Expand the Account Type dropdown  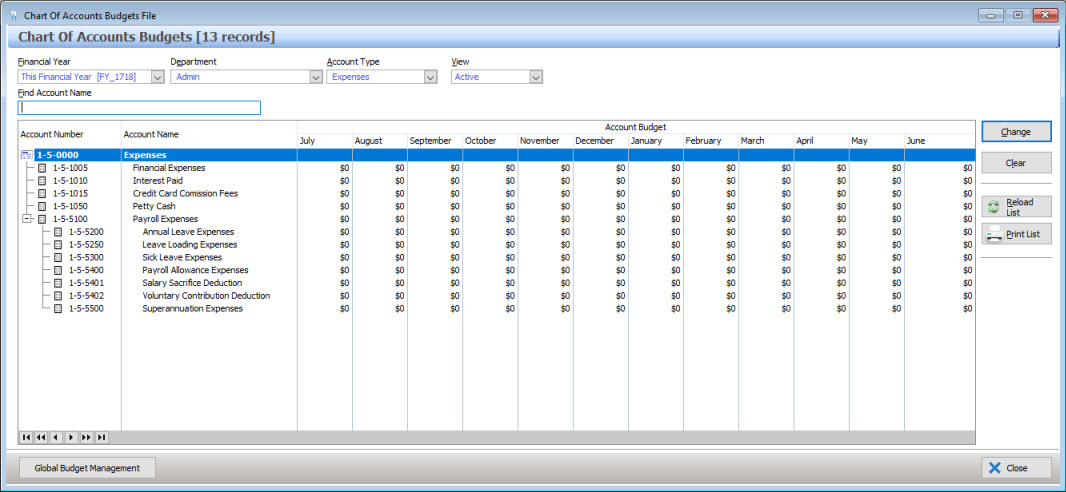(x=430, y=77)
